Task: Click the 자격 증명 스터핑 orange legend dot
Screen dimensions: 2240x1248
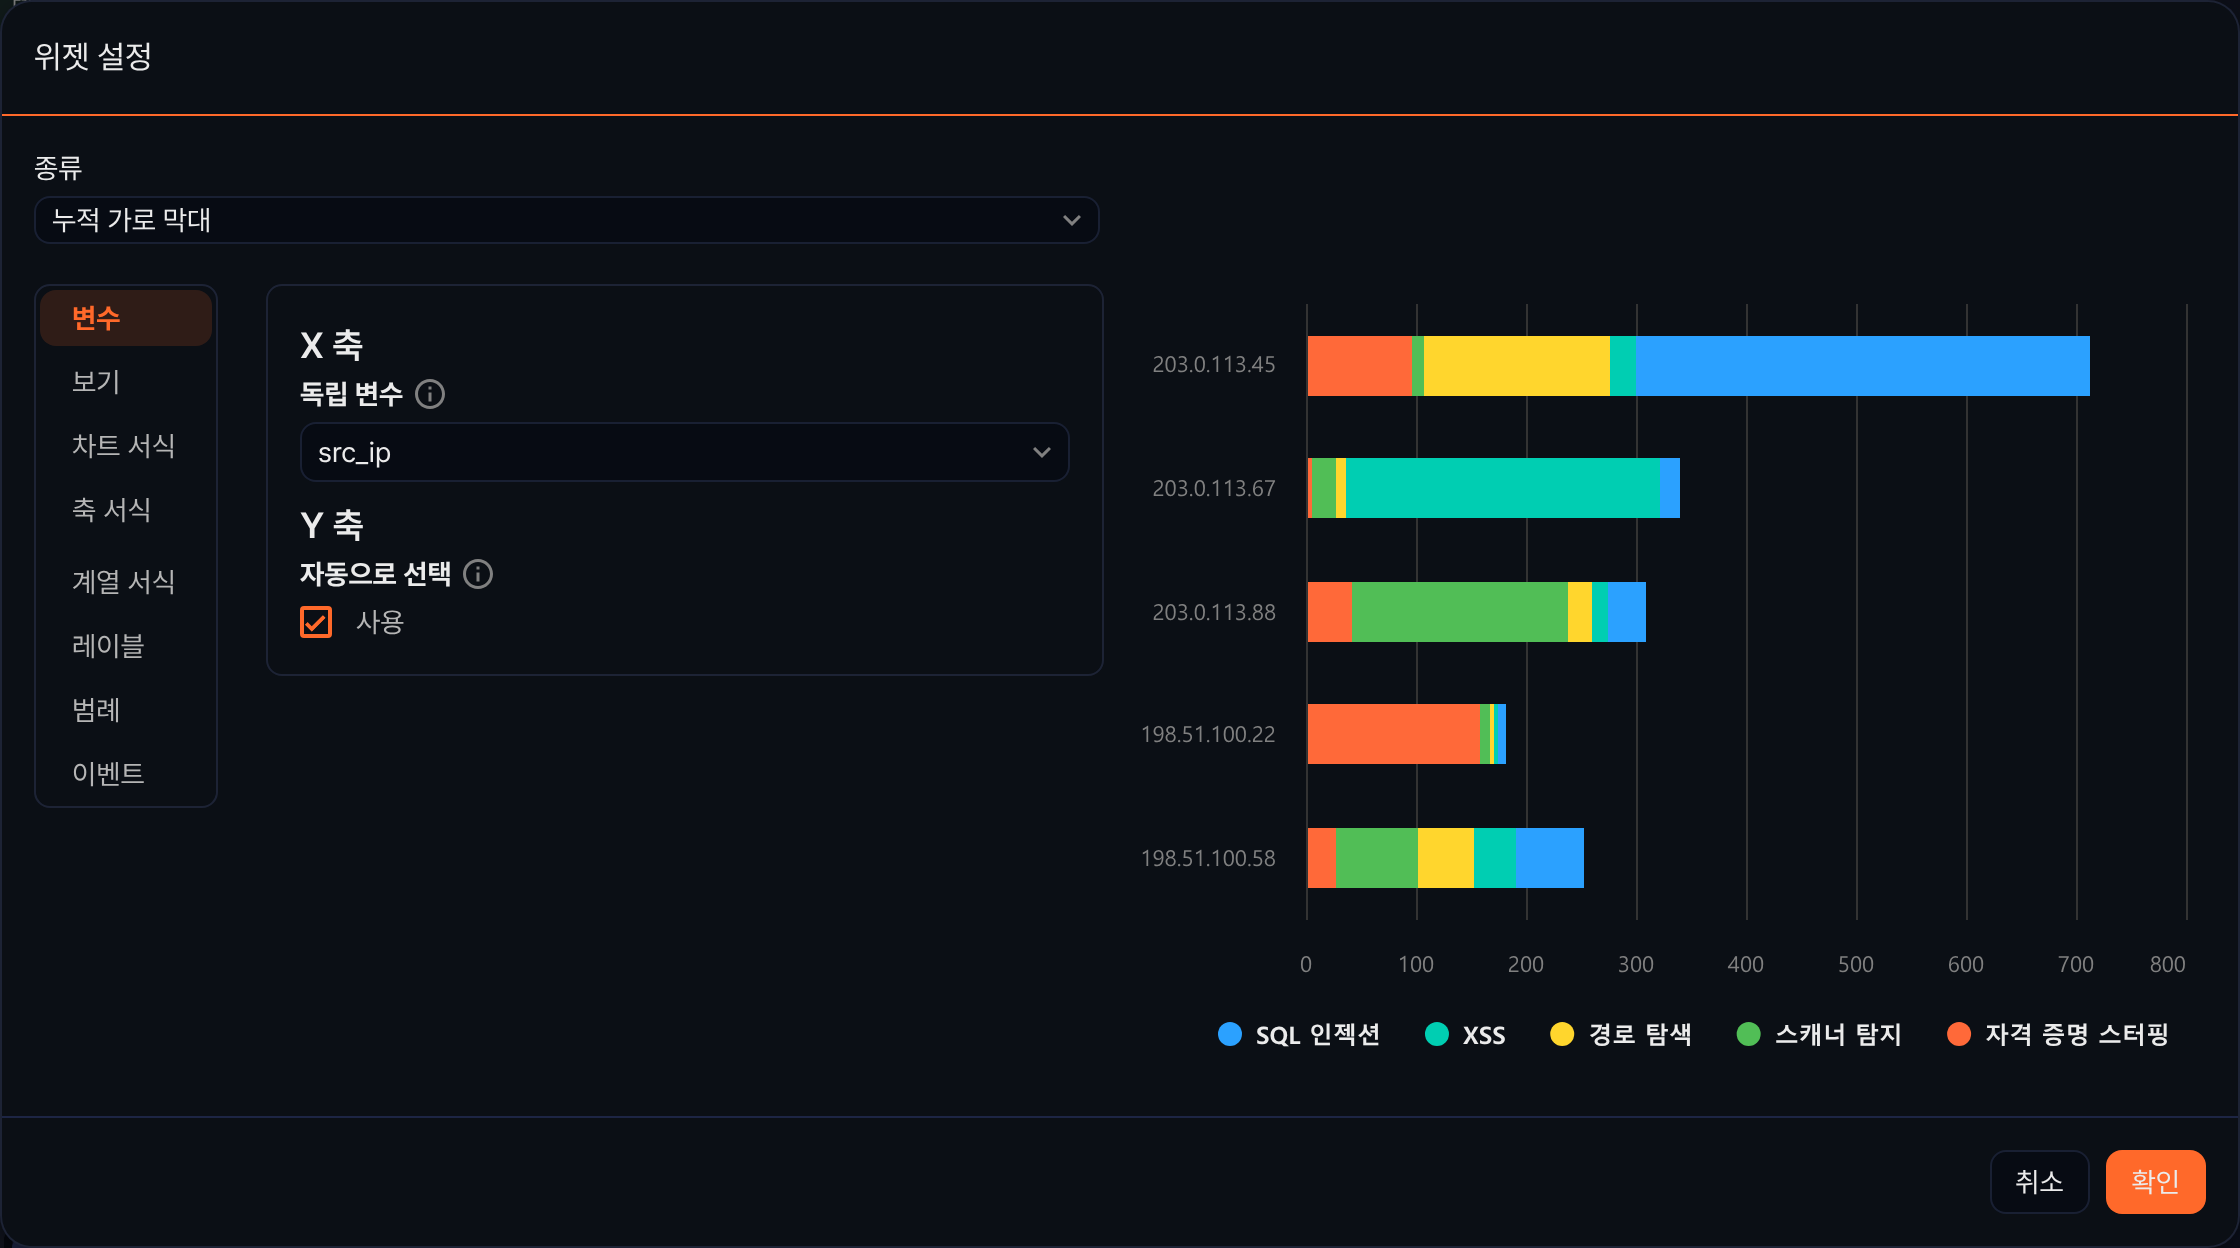Action: (1960, 1034)
